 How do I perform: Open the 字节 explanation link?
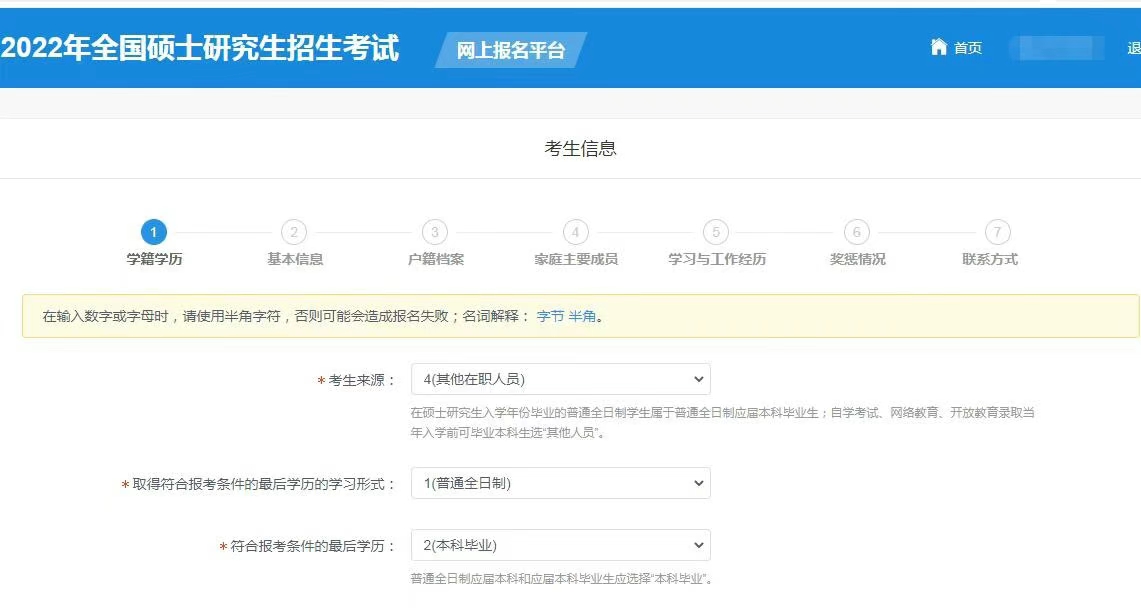550,316
